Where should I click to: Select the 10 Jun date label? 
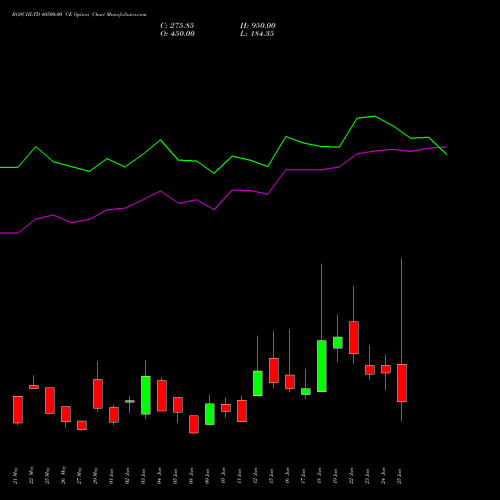[224, 476]
